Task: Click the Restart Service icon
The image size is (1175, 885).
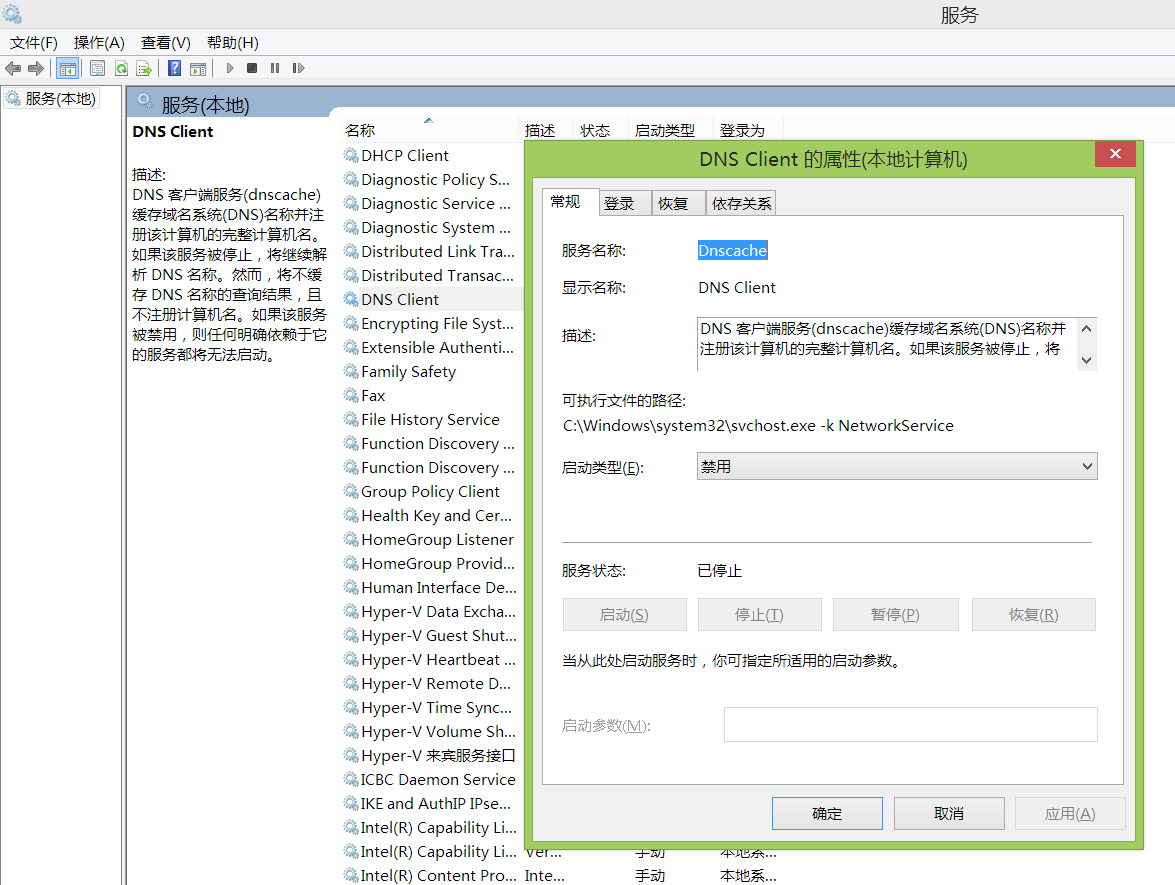Action: click(297, 67)
